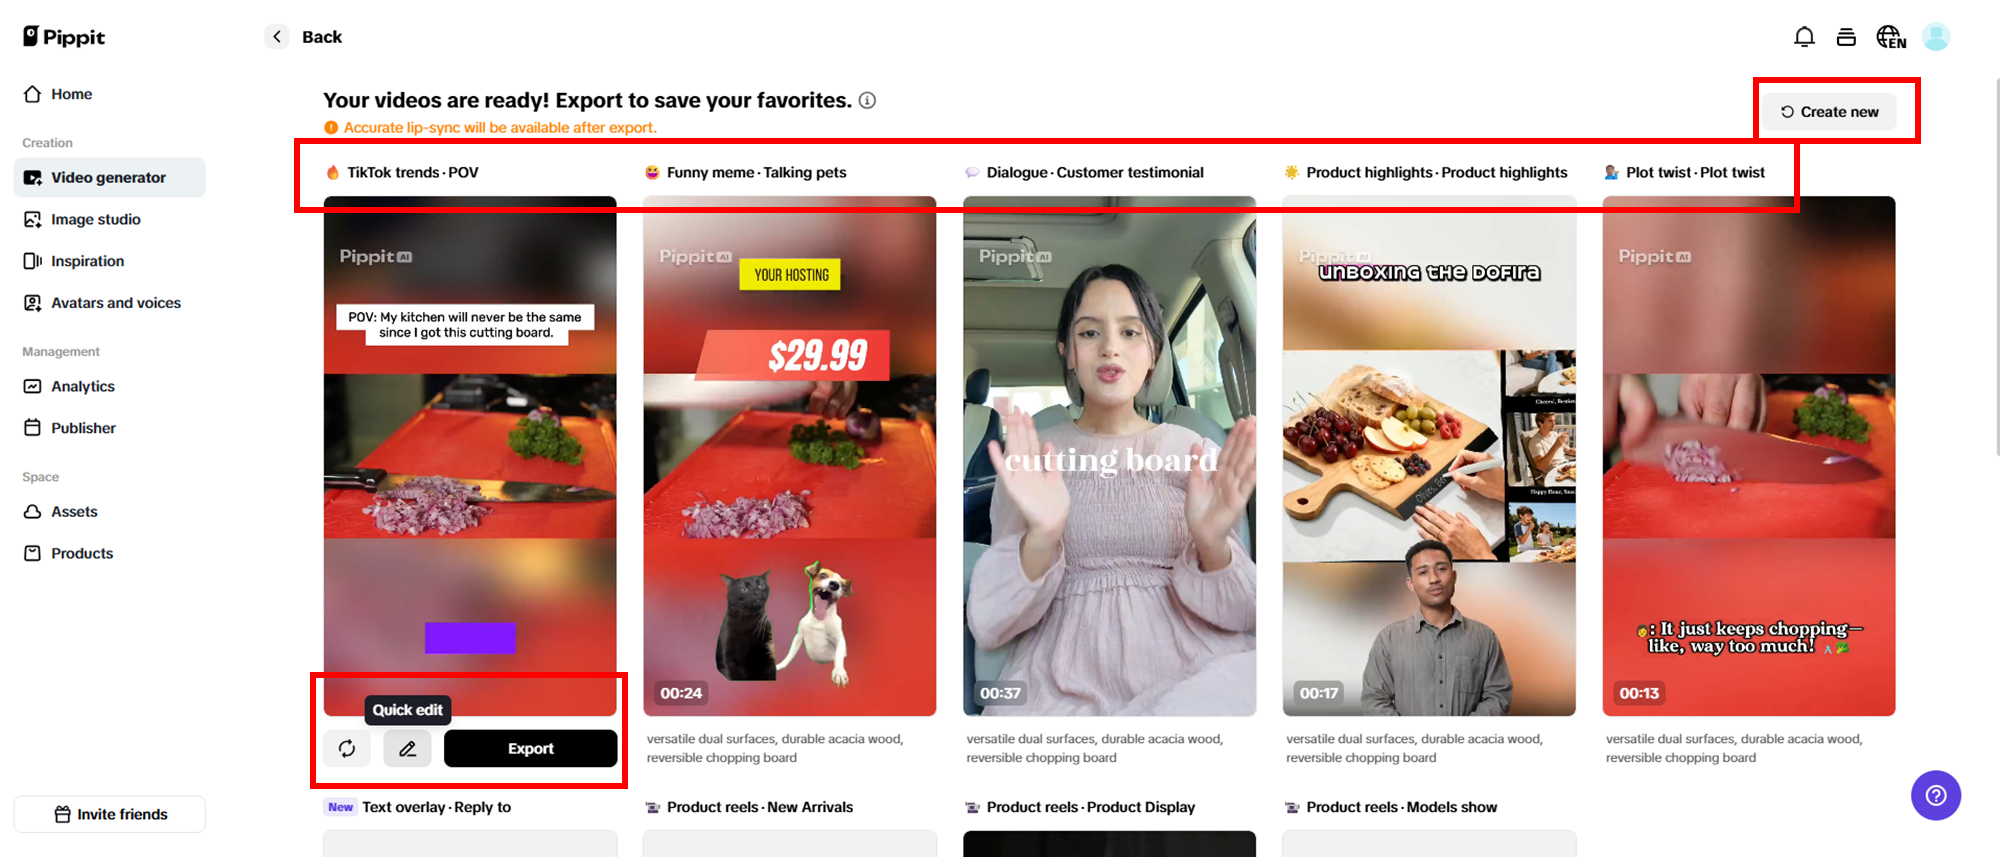Click the description under Customer testimonial video

click(x=1095, y=748)
